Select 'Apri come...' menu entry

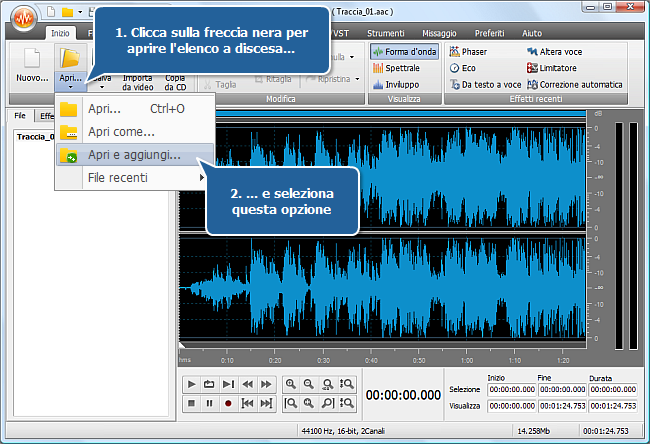click(120, 132)
